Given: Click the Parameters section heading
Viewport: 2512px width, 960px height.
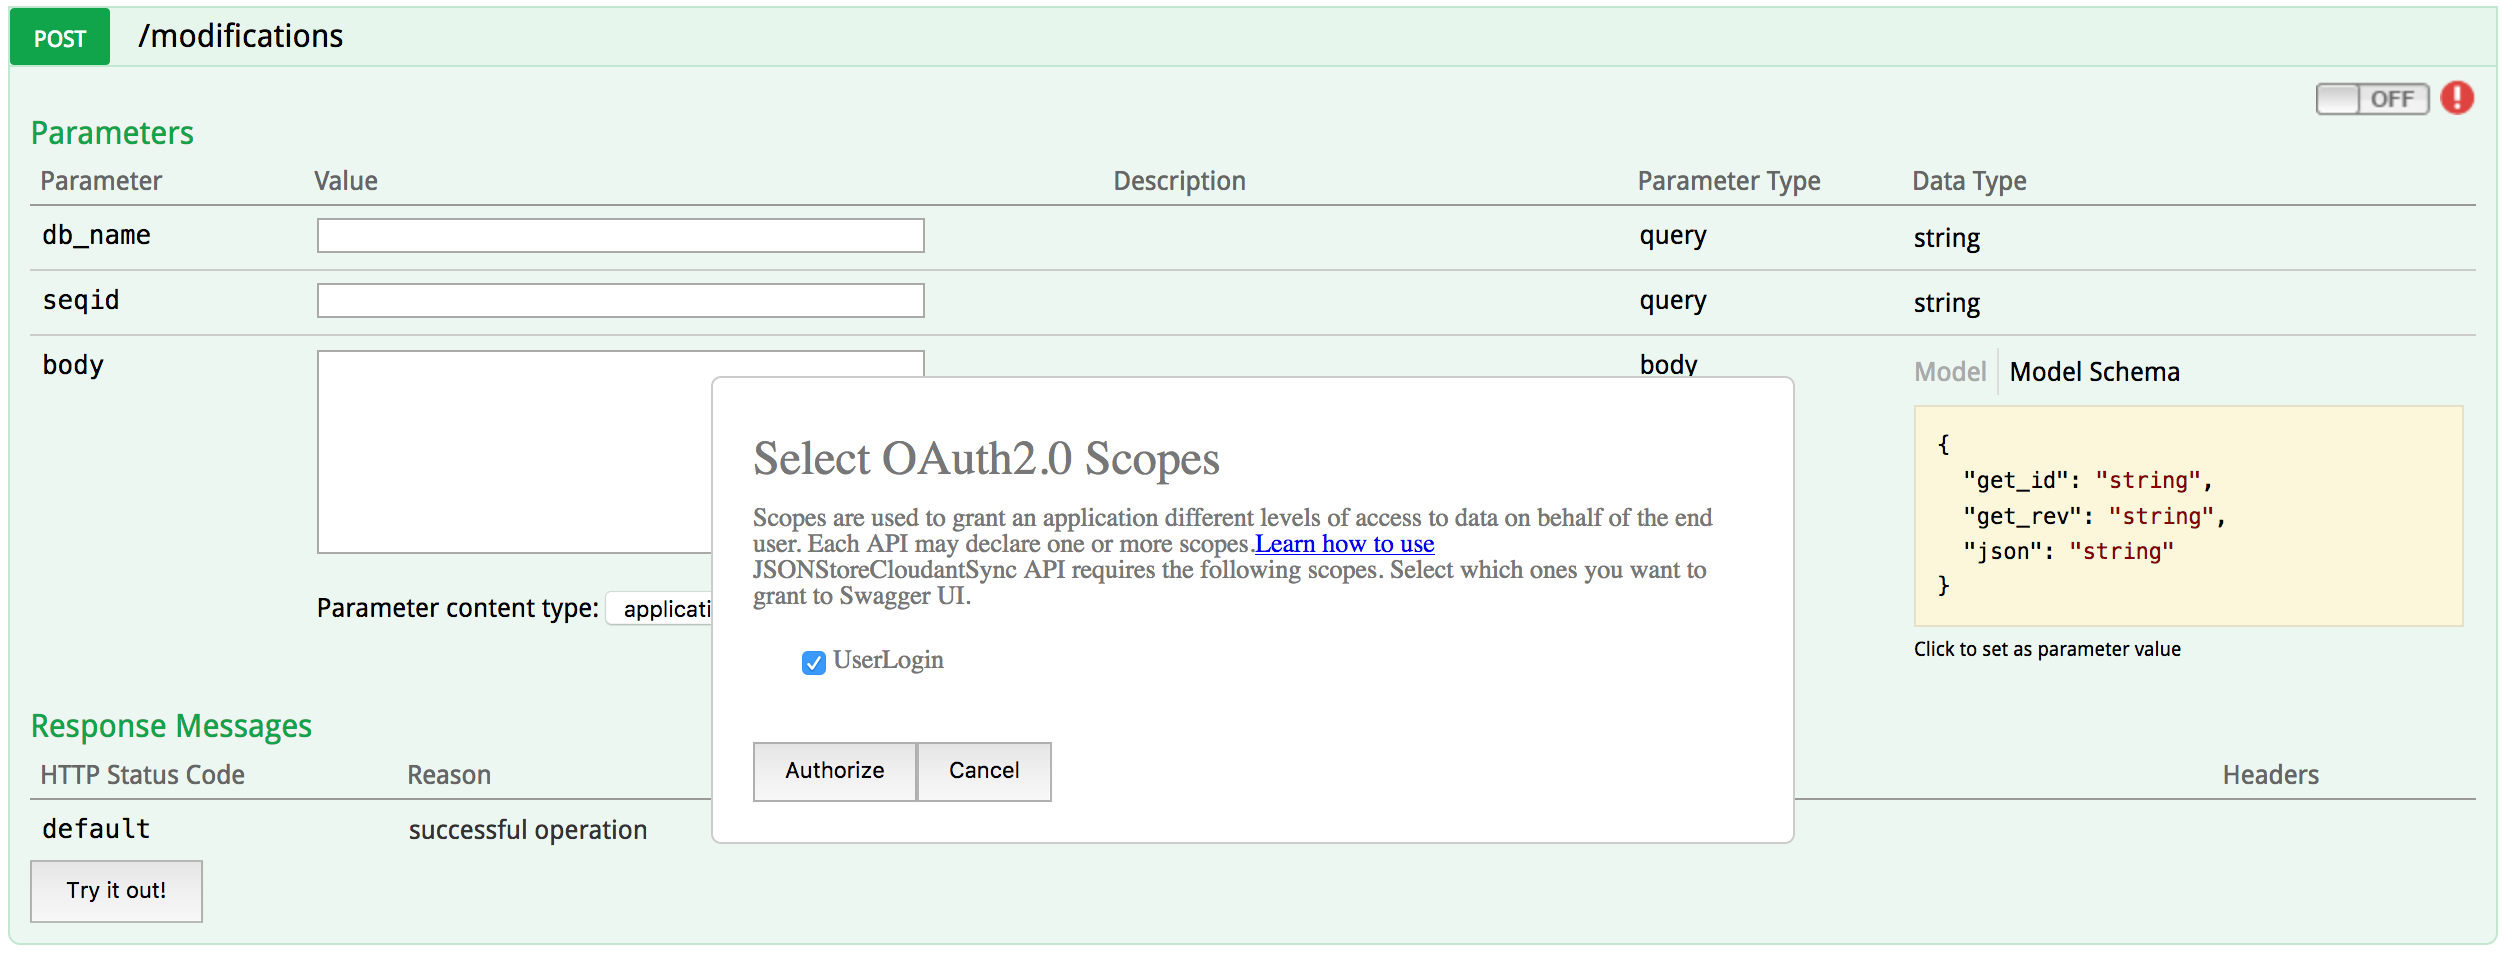Looking at the screenshot, I should click(112, 133).
